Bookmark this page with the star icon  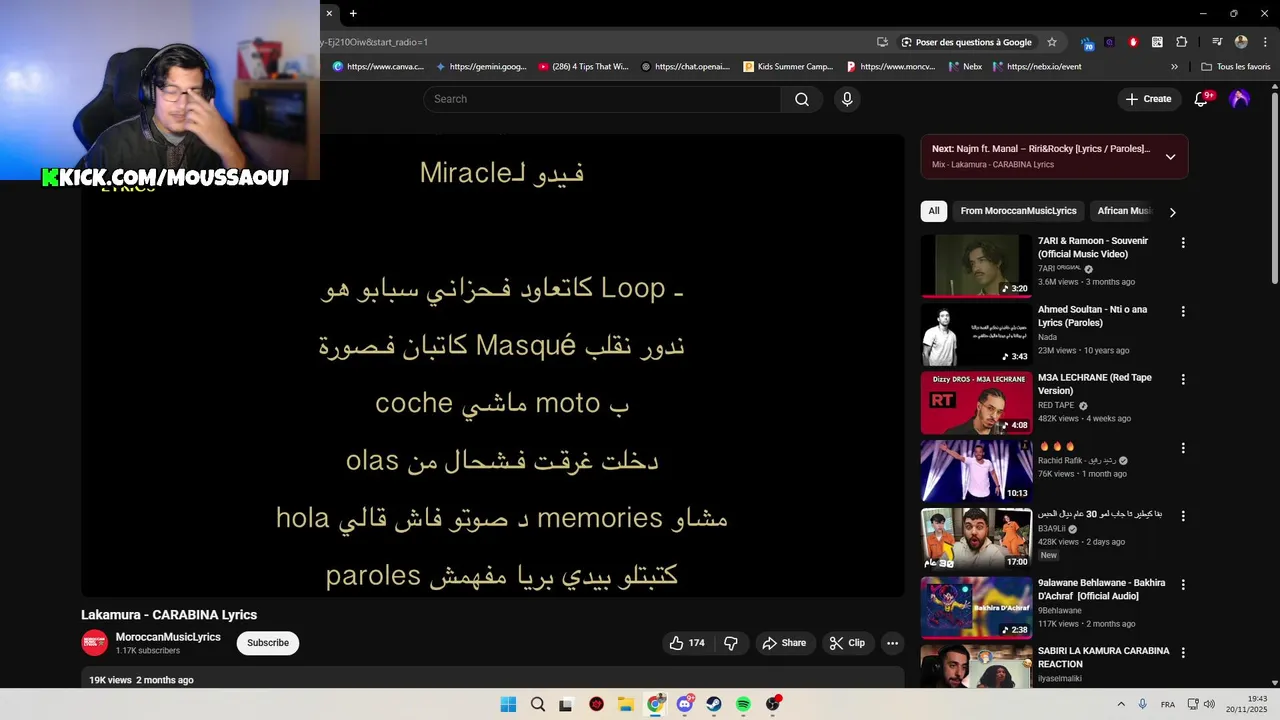pyautogui.click(x=1052, y=42)
